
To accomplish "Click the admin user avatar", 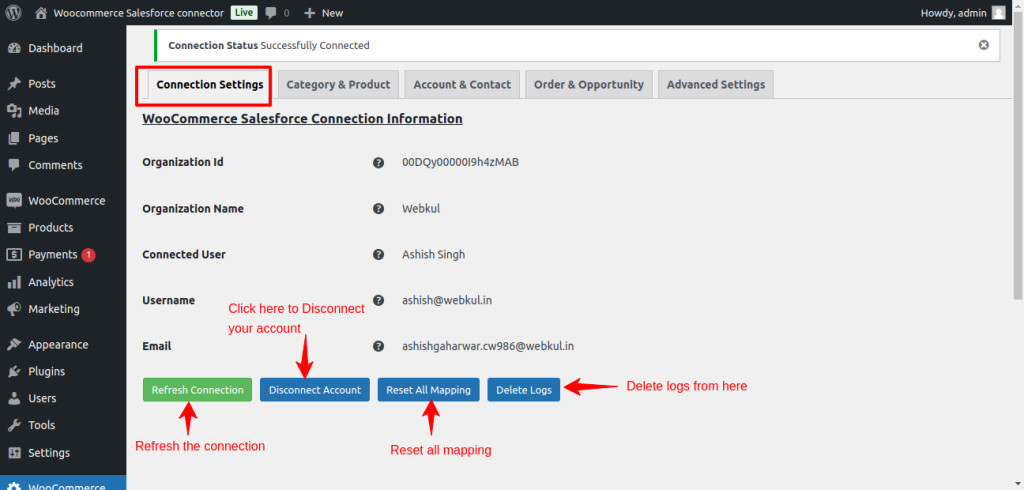I will tap(998, 13).
